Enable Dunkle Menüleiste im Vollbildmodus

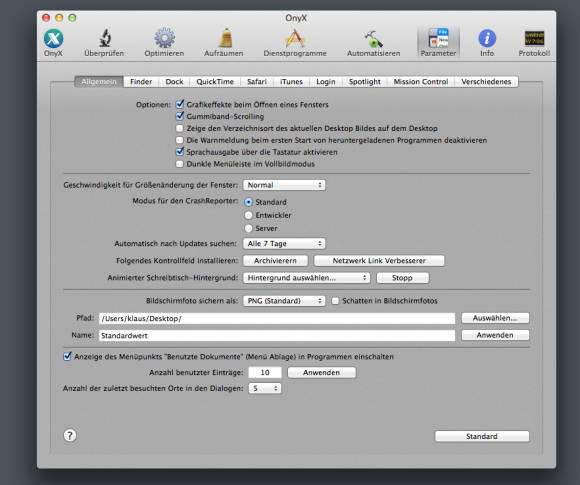(x=179, y=164)
